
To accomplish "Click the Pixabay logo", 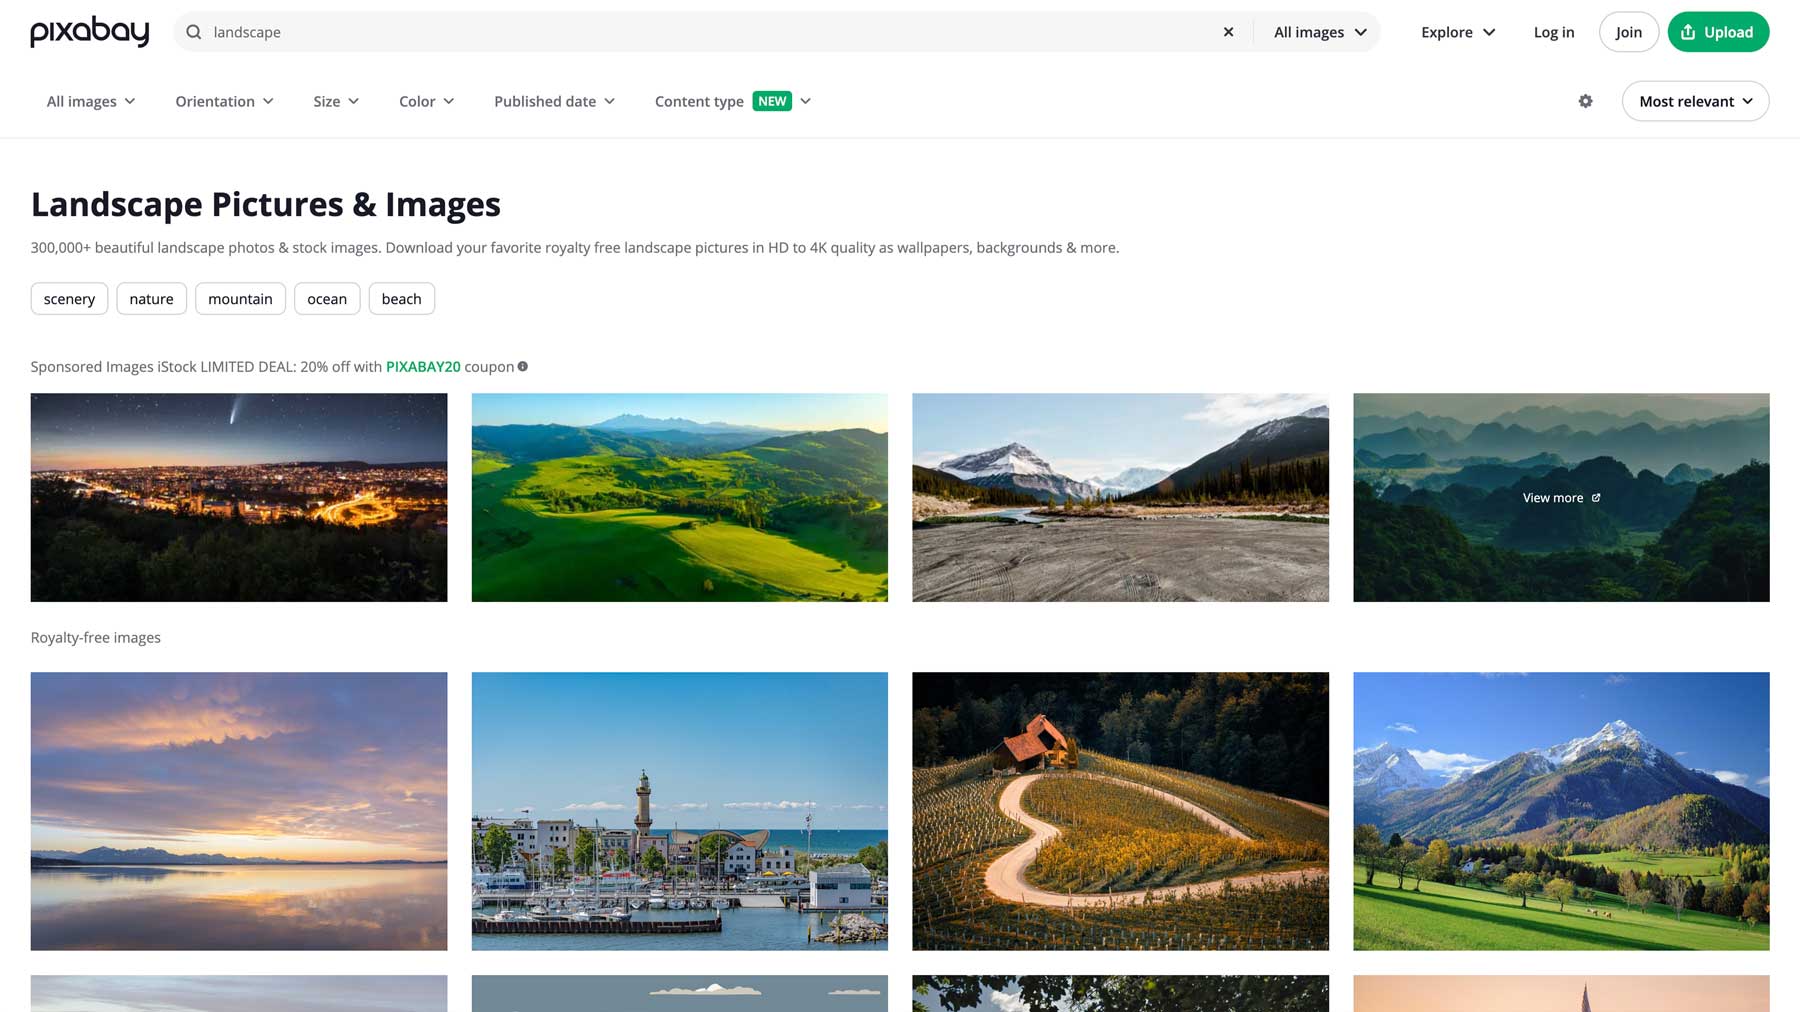I will 90,32.
